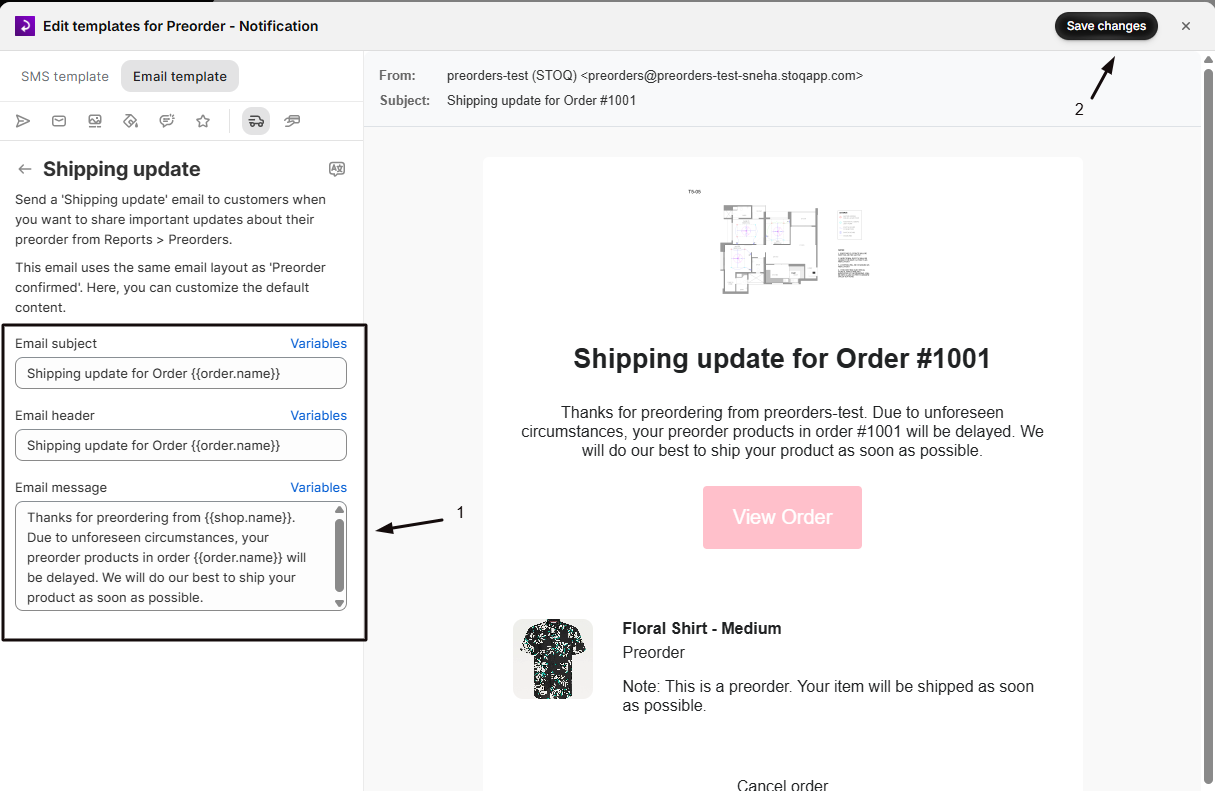This screenshot has height=791, width=1215.
Task: Click the 'Shipping update for Order #1001' preview heading
Action: pyautogui.click(x=782, y=359)
